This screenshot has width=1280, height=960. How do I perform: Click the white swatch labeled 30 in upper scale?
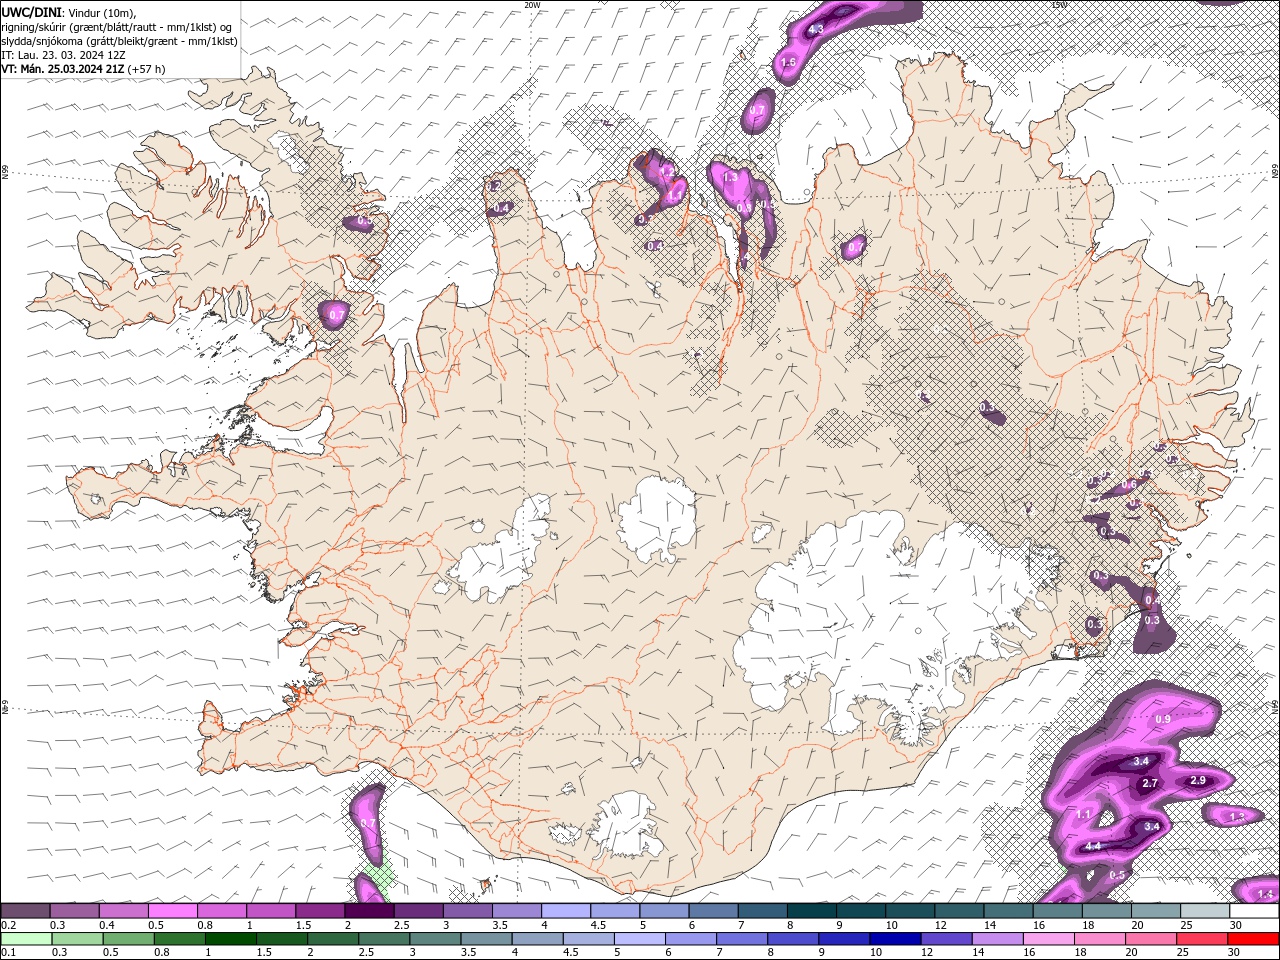(1255, 911)
